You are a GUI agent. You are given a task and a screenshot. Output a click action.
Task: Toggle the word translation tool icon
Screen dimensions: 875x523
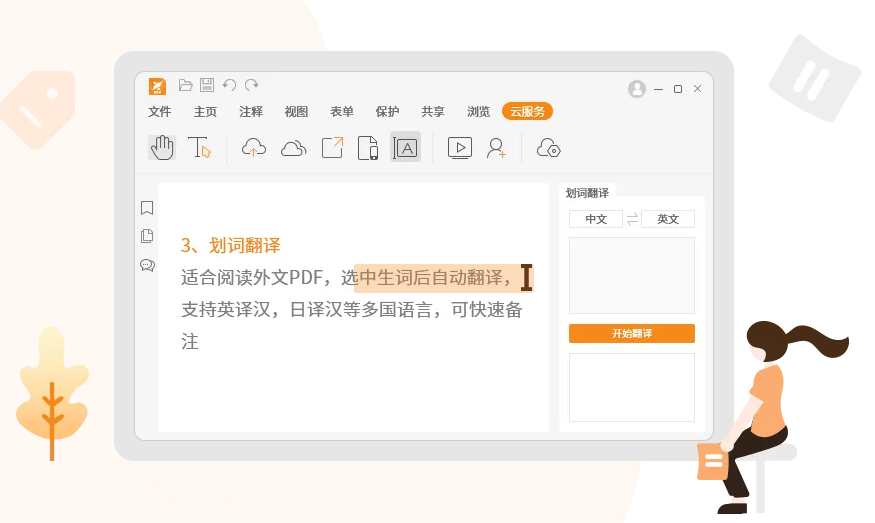click(405, 148)
